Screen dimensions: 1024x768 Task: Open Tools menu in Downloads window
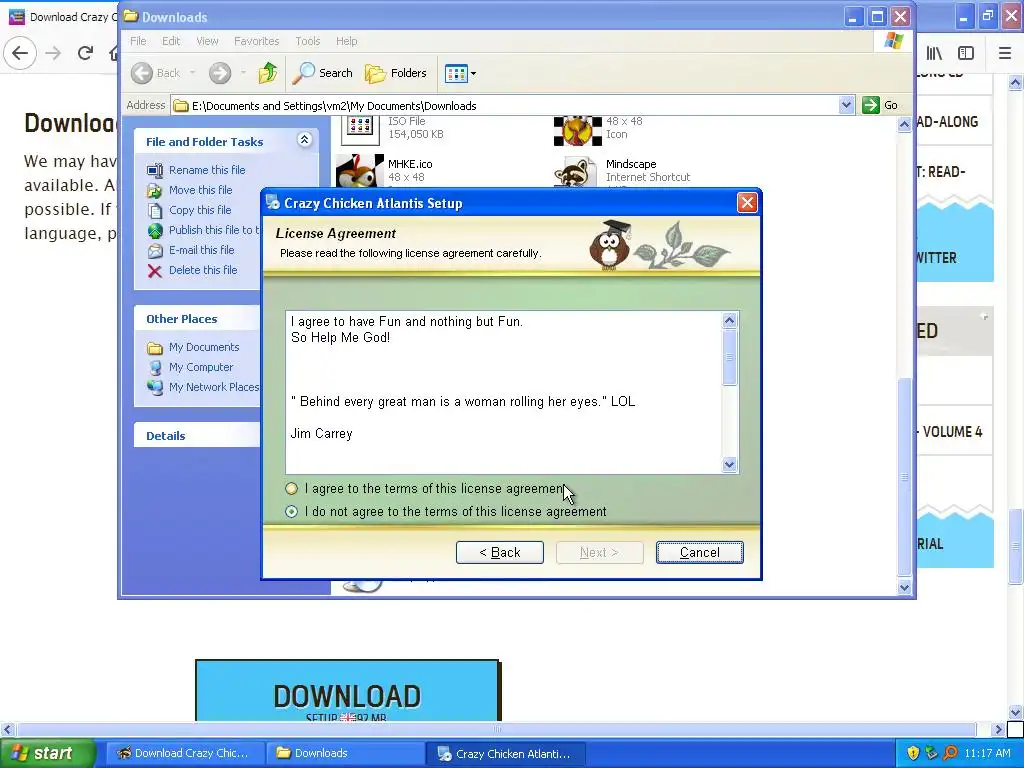coord(308,41)
